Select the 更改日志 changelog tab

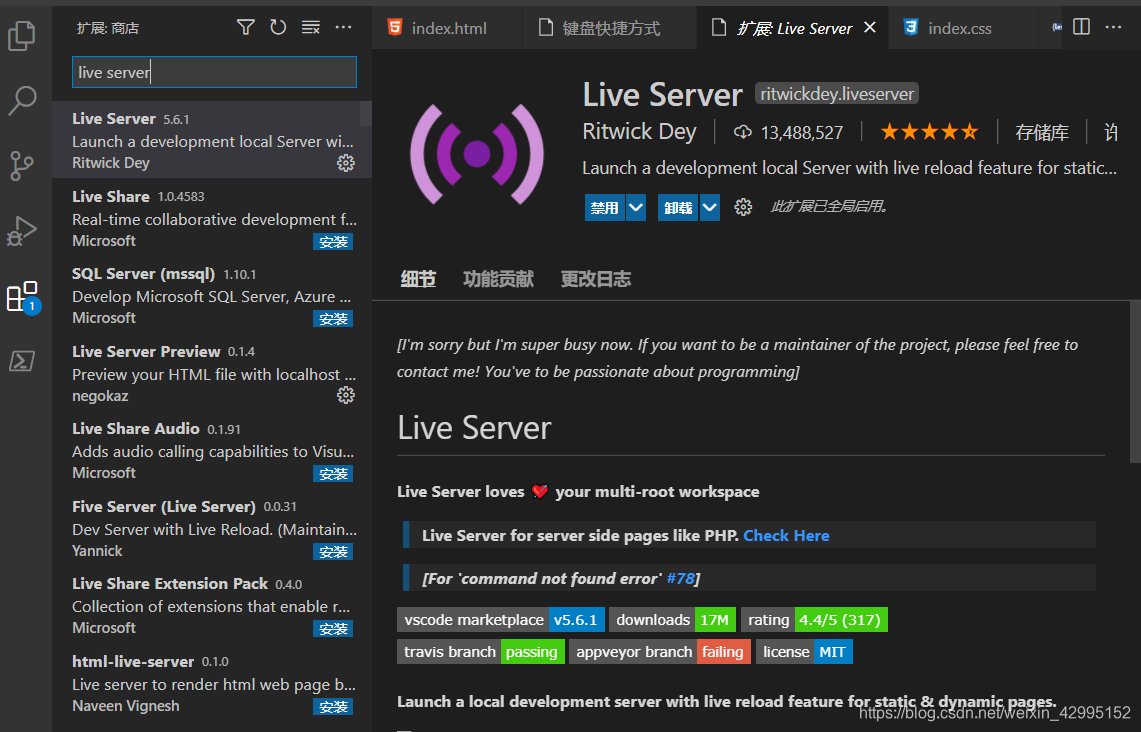point(596,279)
